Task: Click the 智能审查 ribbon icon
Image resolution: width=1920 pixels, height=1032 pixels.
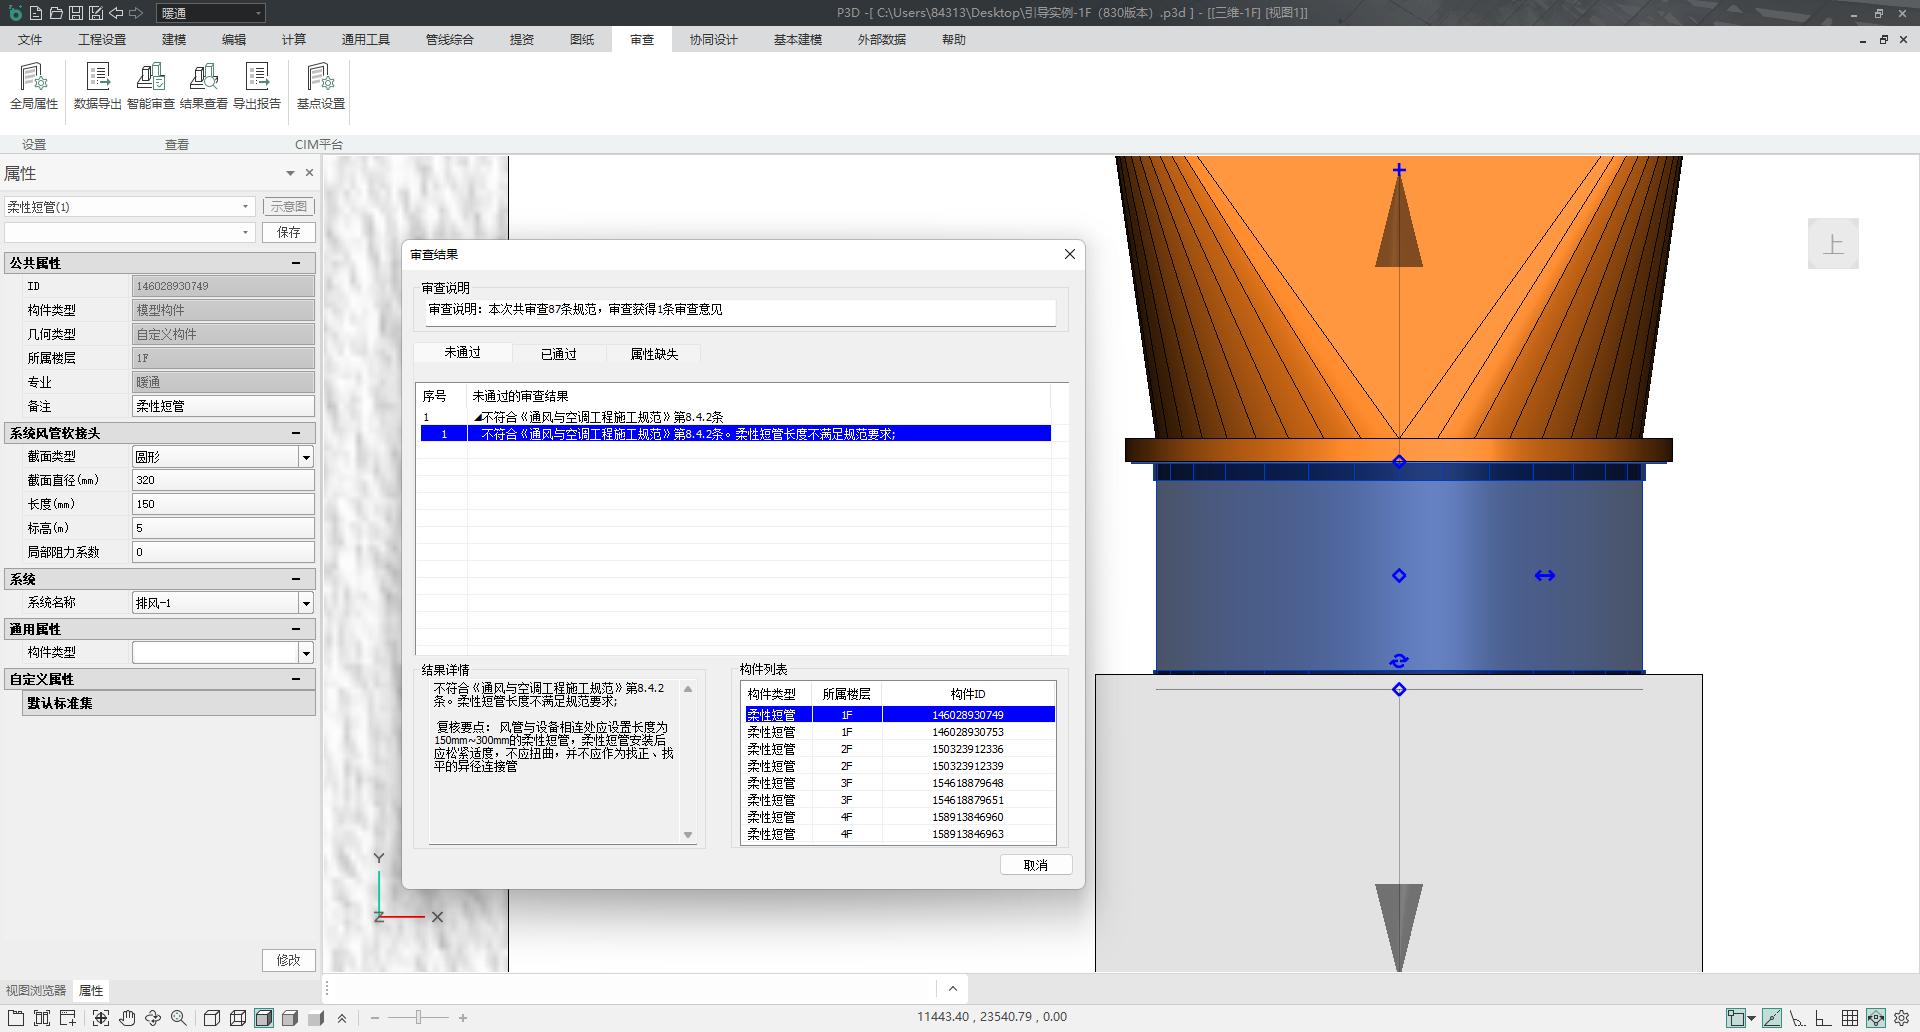Action: [151, 85]
